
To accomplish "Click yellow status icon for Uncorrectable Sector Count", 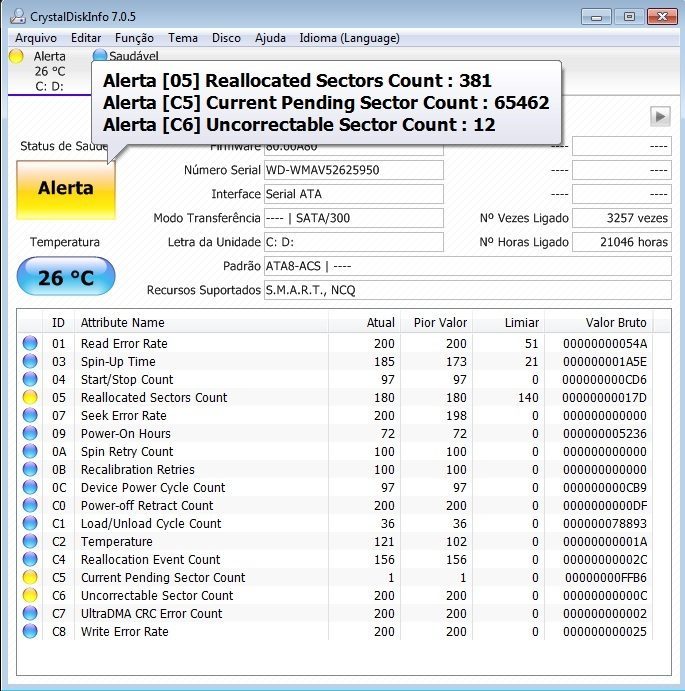I will pos(30,595).
